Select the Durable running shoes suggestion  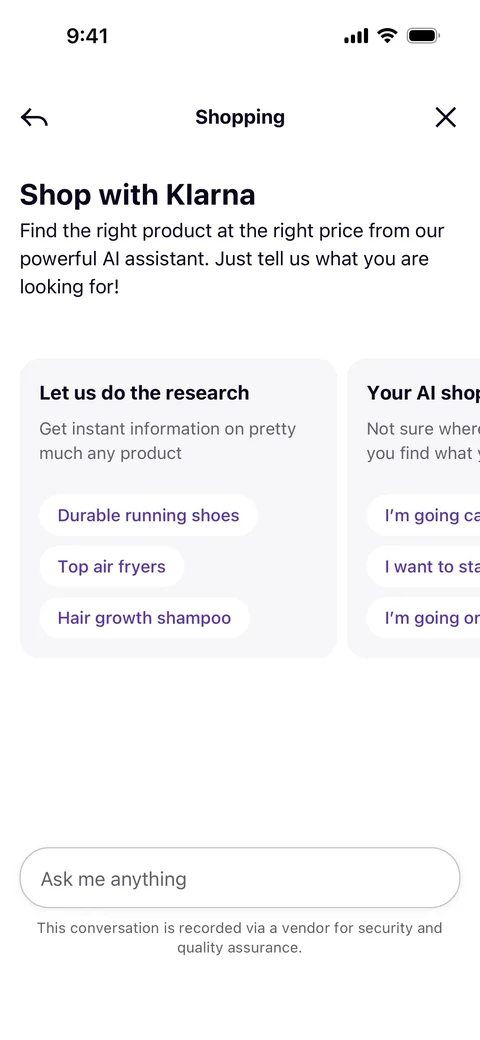pyautogui.click(x=149, y=515)
